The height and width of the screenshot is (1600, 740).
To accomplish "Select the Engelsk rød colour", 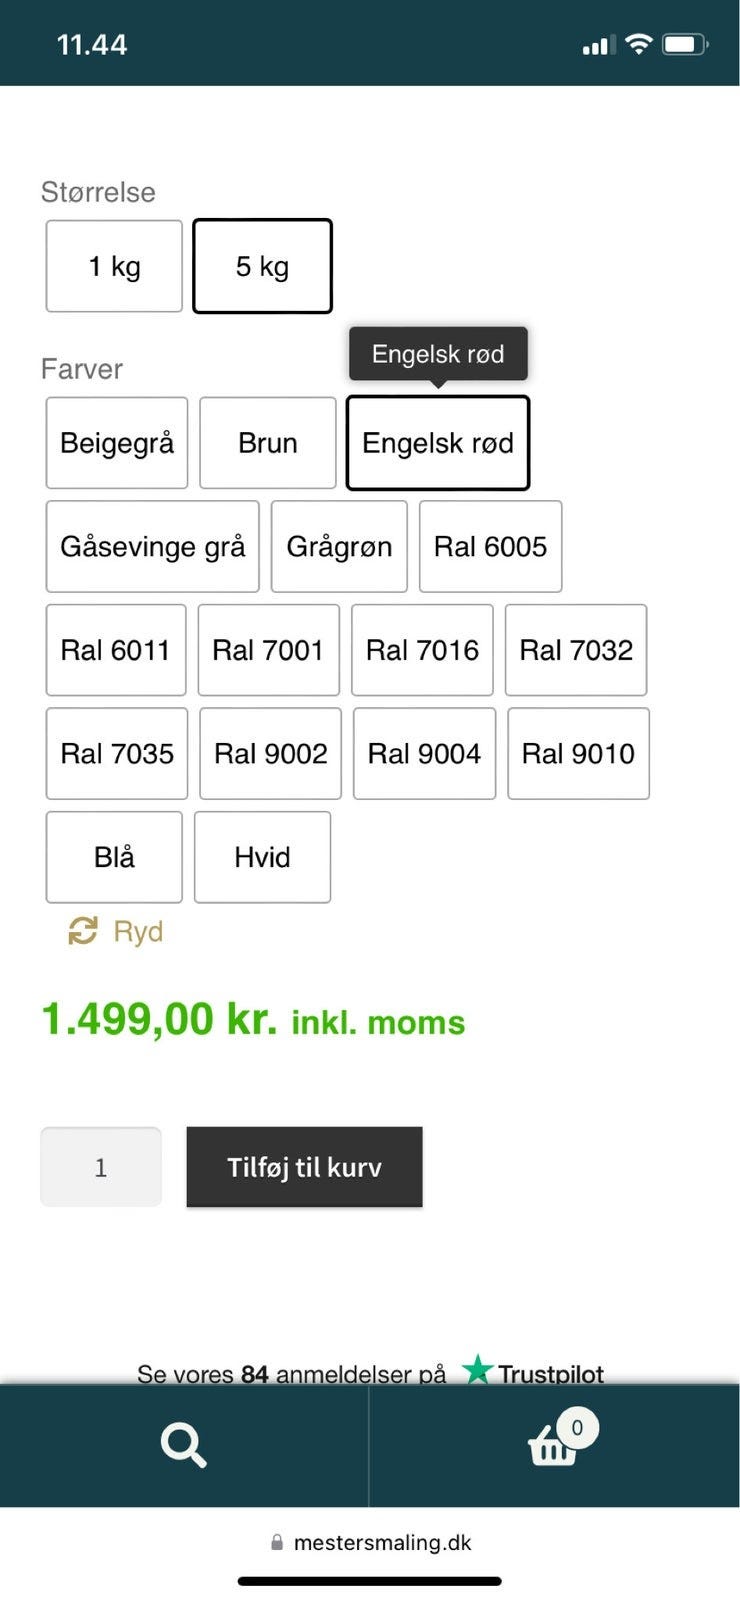I will point(438,443).
